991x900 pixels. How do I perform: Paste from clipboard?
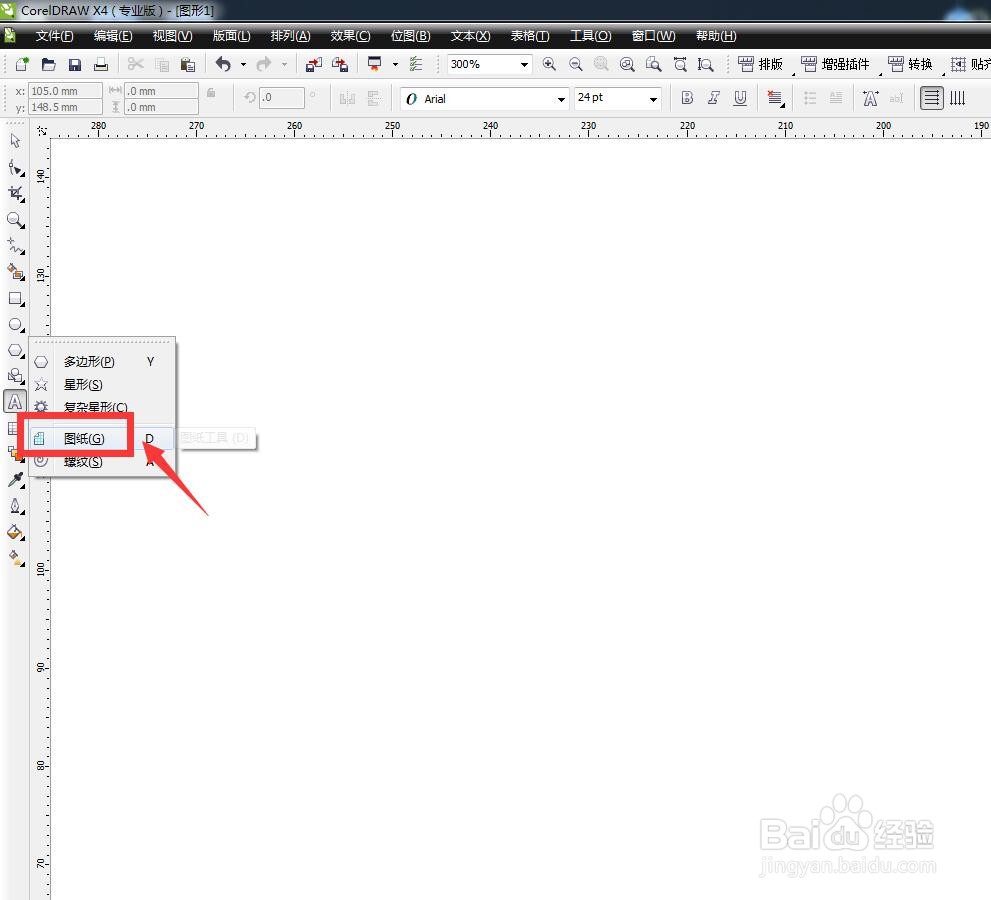tap(188, 64)
